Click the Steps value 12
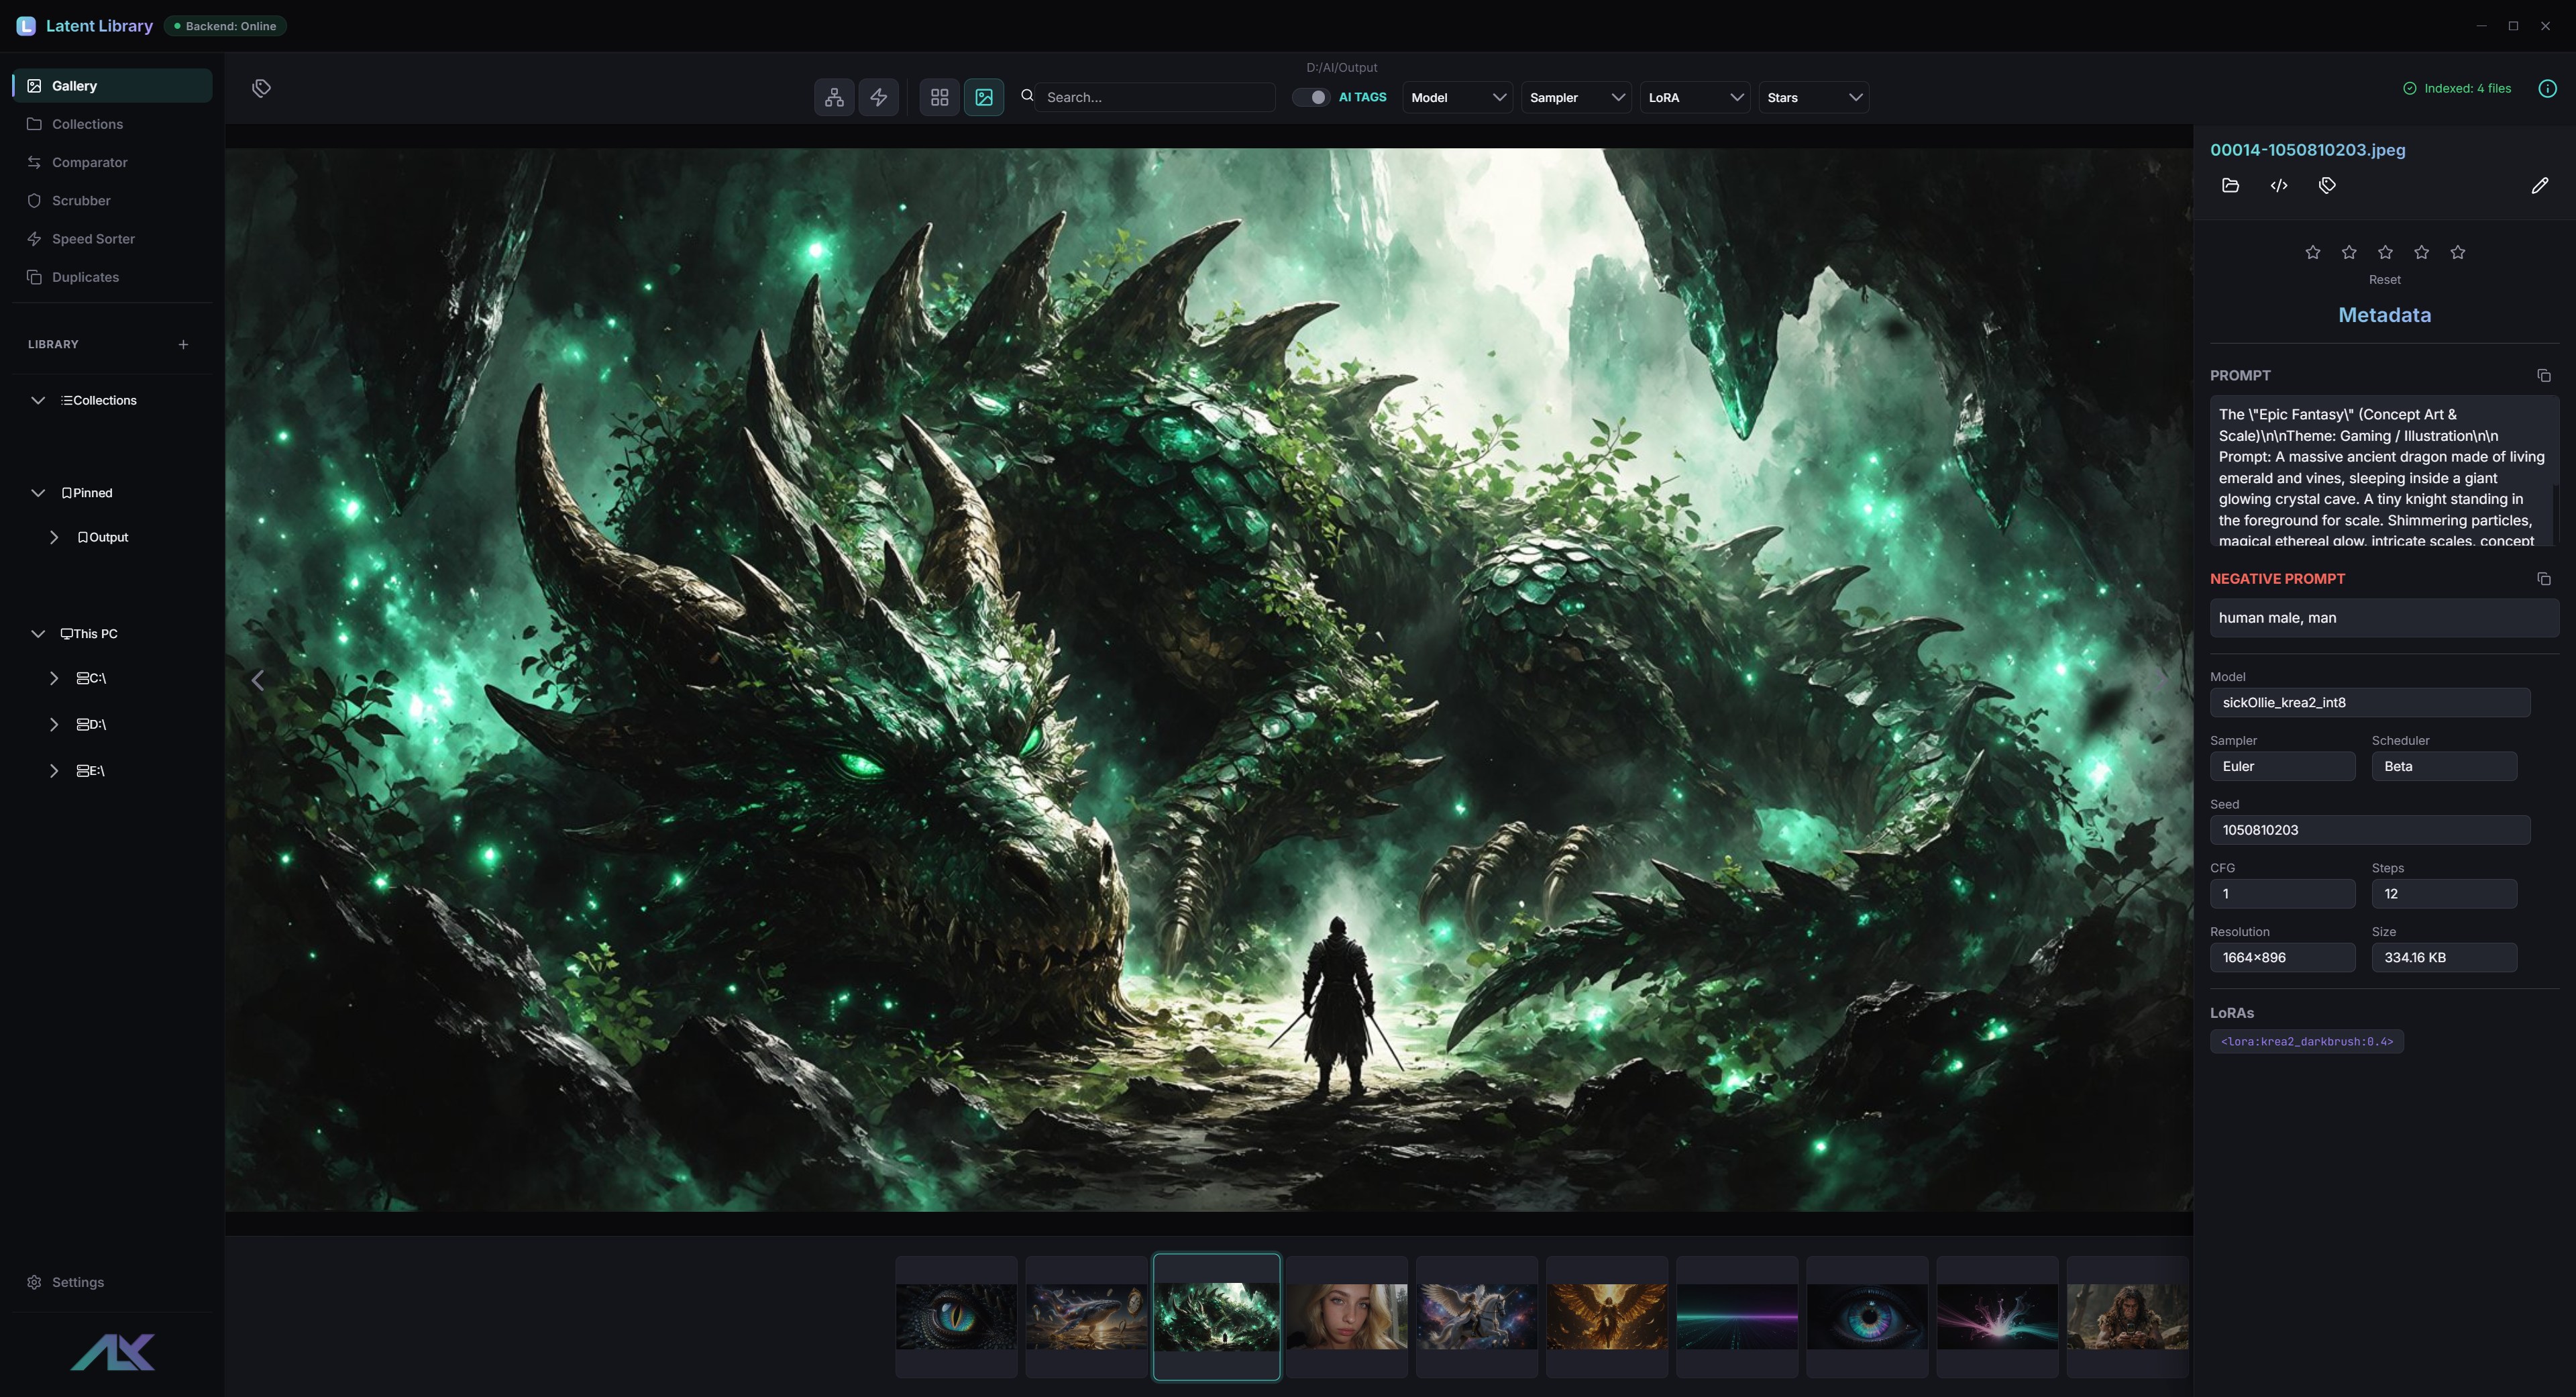Viewport: 2576px width, 1397px height. click(x=2444, y=894)
